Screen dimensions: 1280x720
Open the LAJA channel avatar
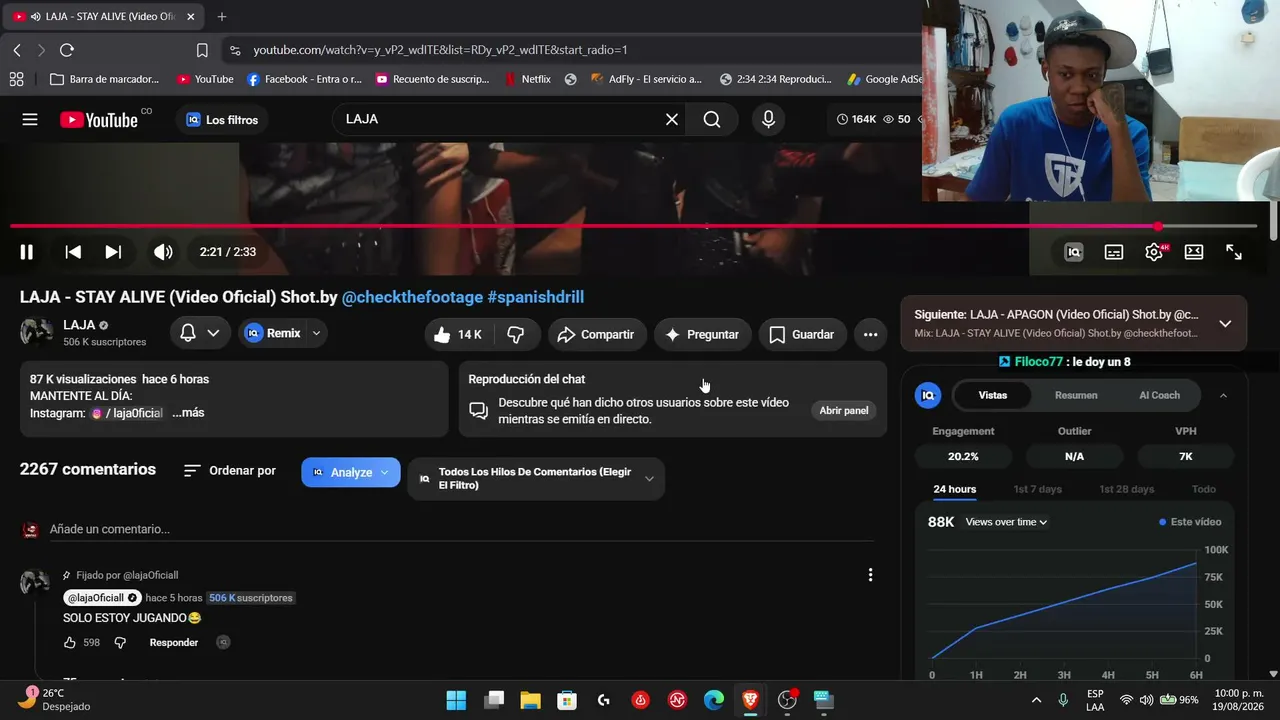coord(37,333)
